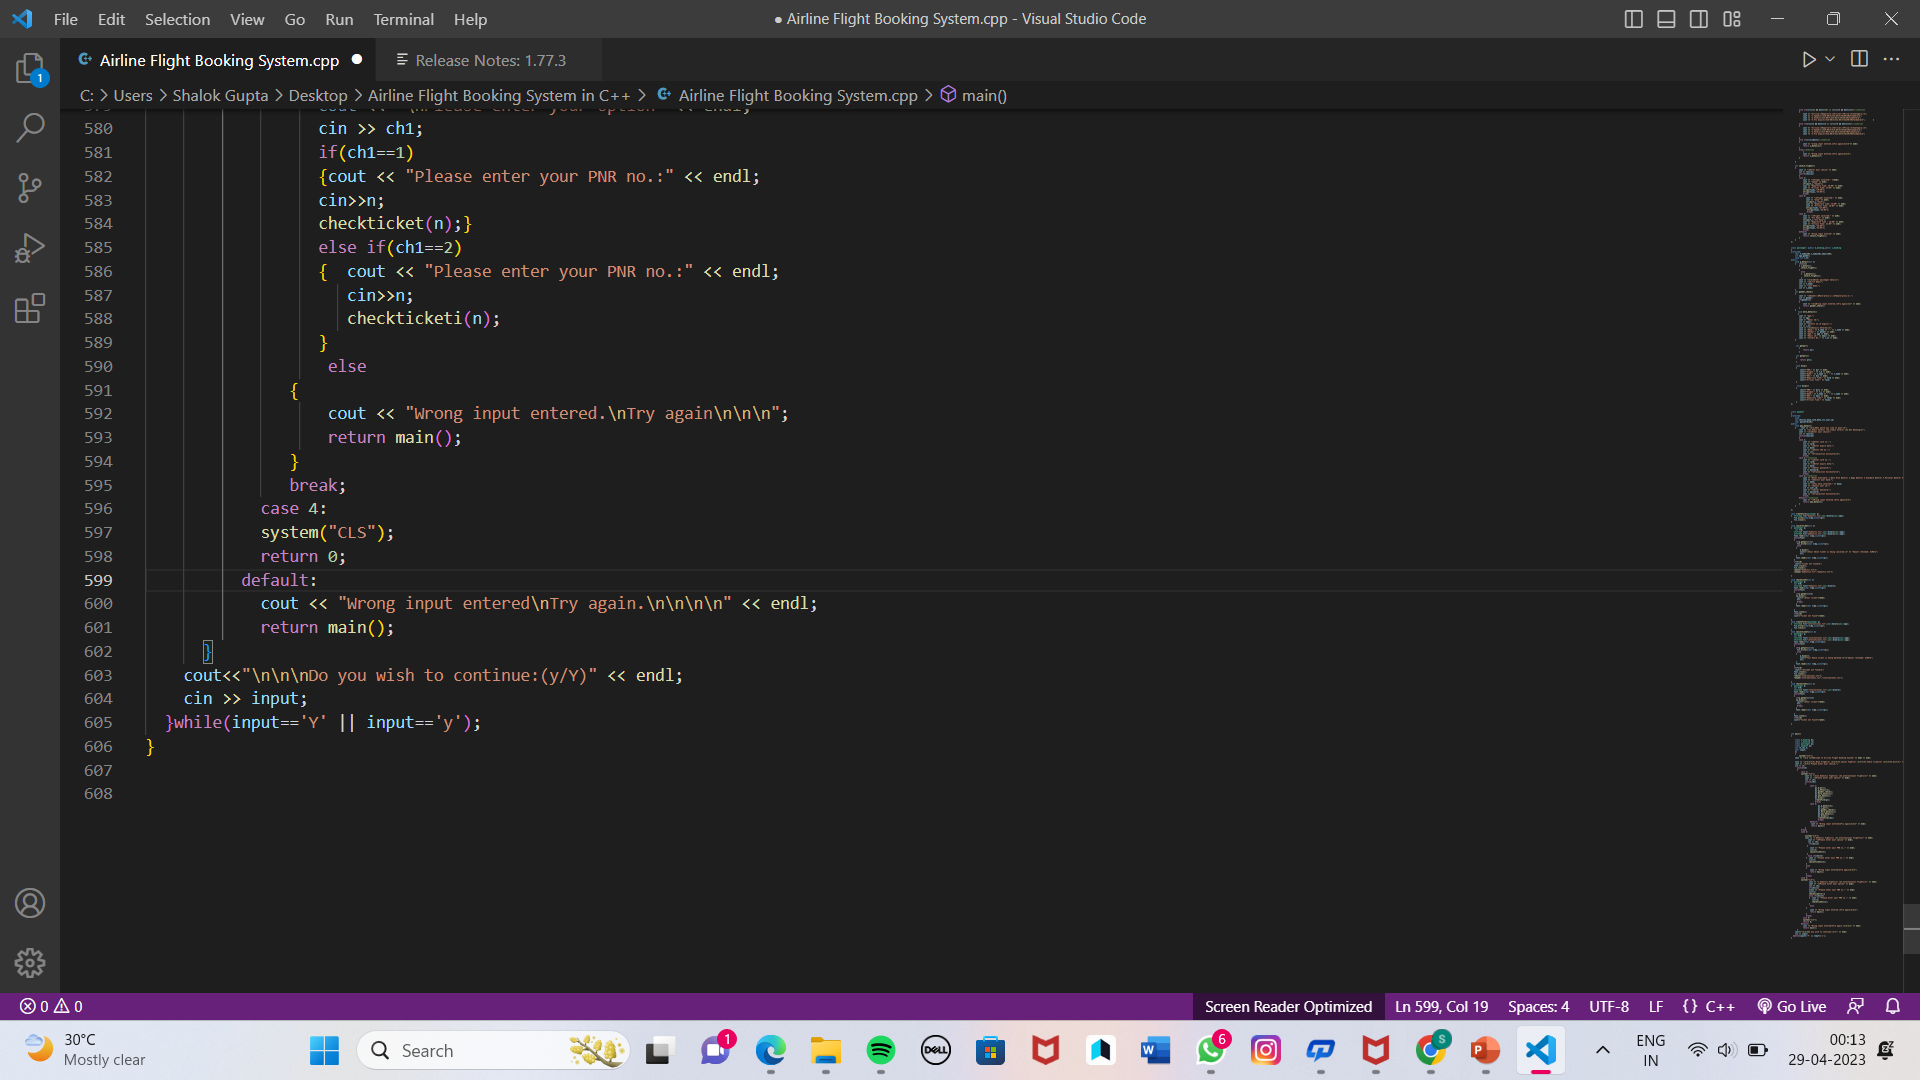
Task: Toggle the Primary Side Bar layout button
Action: (x=1634, y=19)
